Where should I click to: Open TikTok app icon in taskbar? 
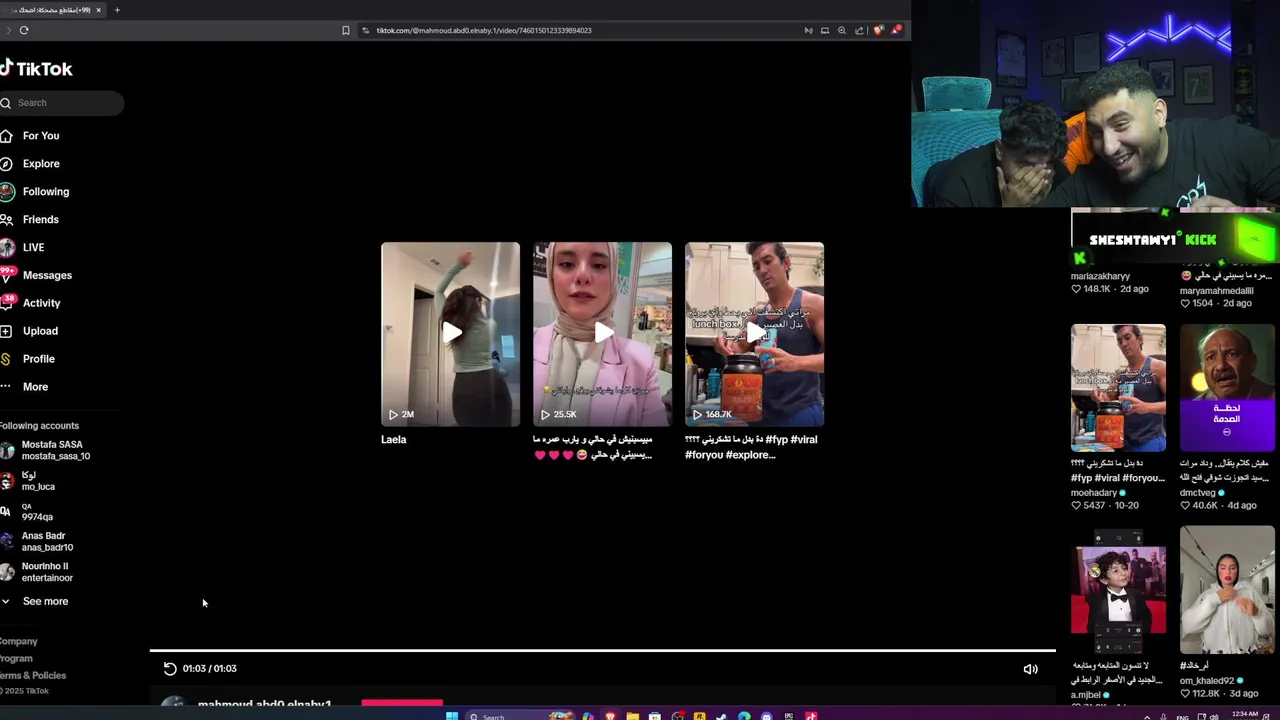[811, 716]
